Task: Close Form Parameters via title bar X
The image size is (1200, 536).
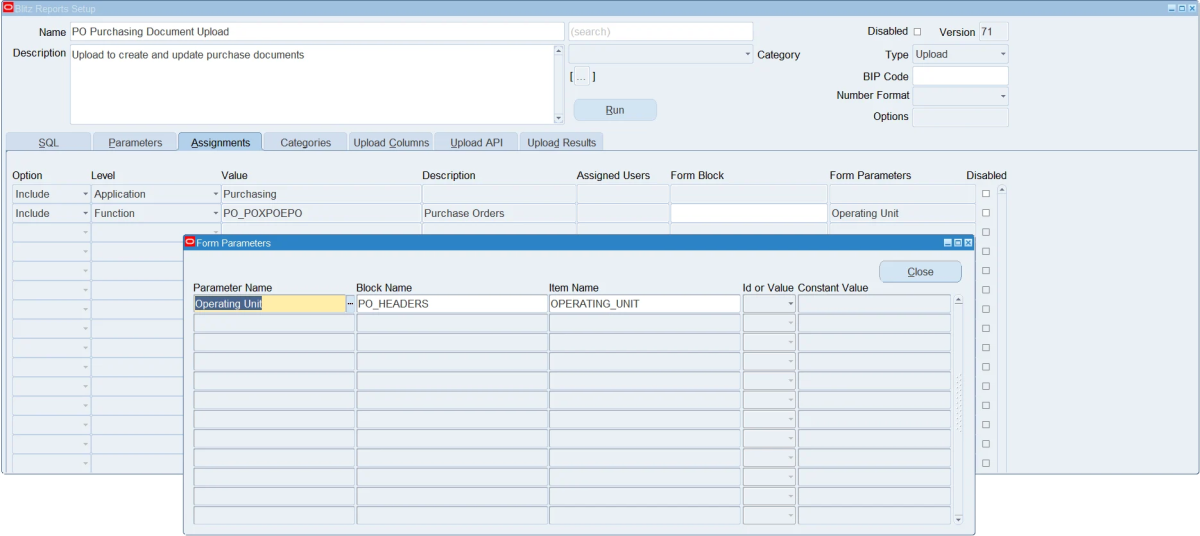Action: point(968,243)
